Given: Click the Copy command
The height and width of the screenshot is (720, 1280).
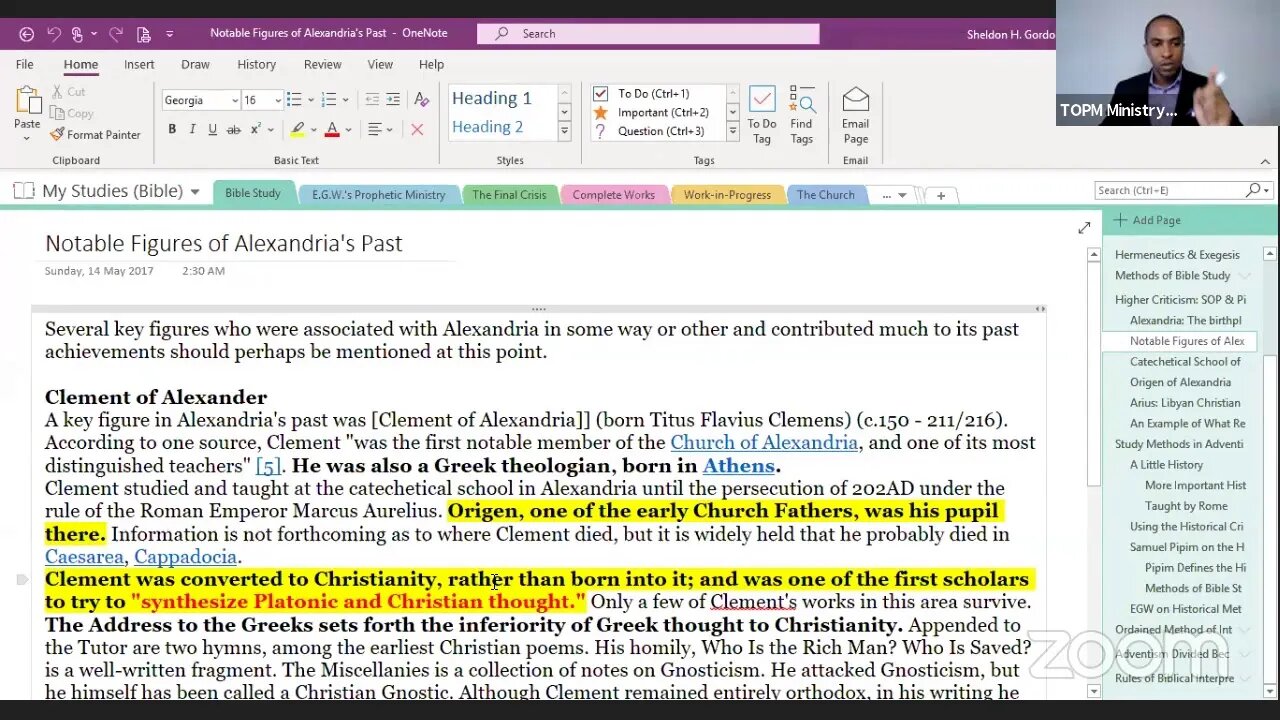Looking at the screenshot, I should [x=72, y=113].
